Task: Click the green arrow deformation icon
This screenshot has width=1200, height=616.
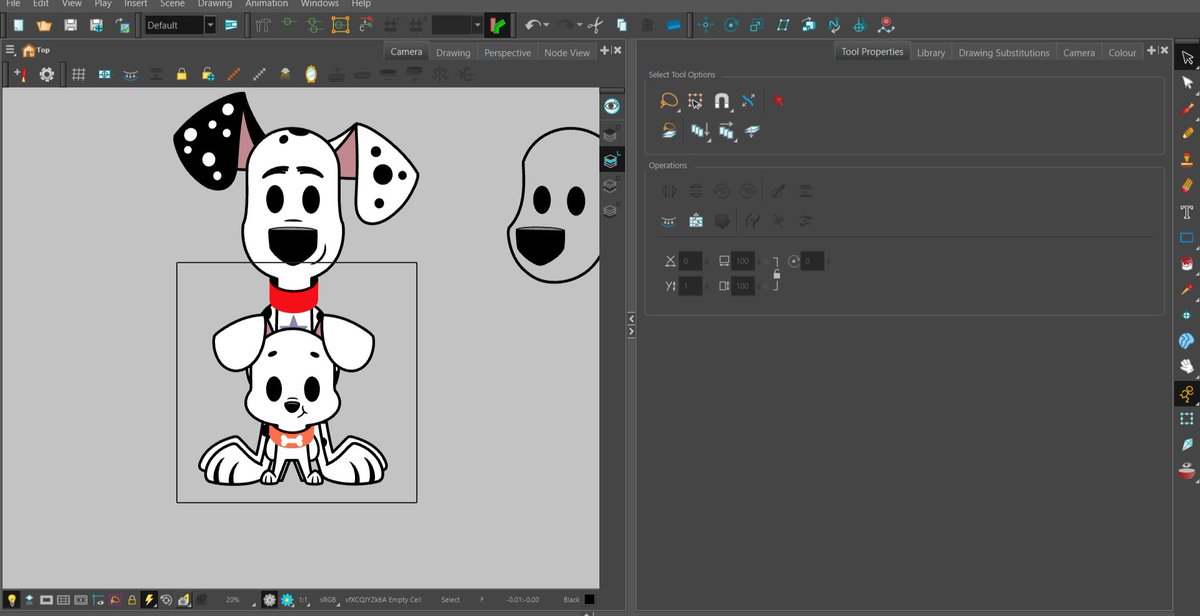Action: tap(498, 25)
